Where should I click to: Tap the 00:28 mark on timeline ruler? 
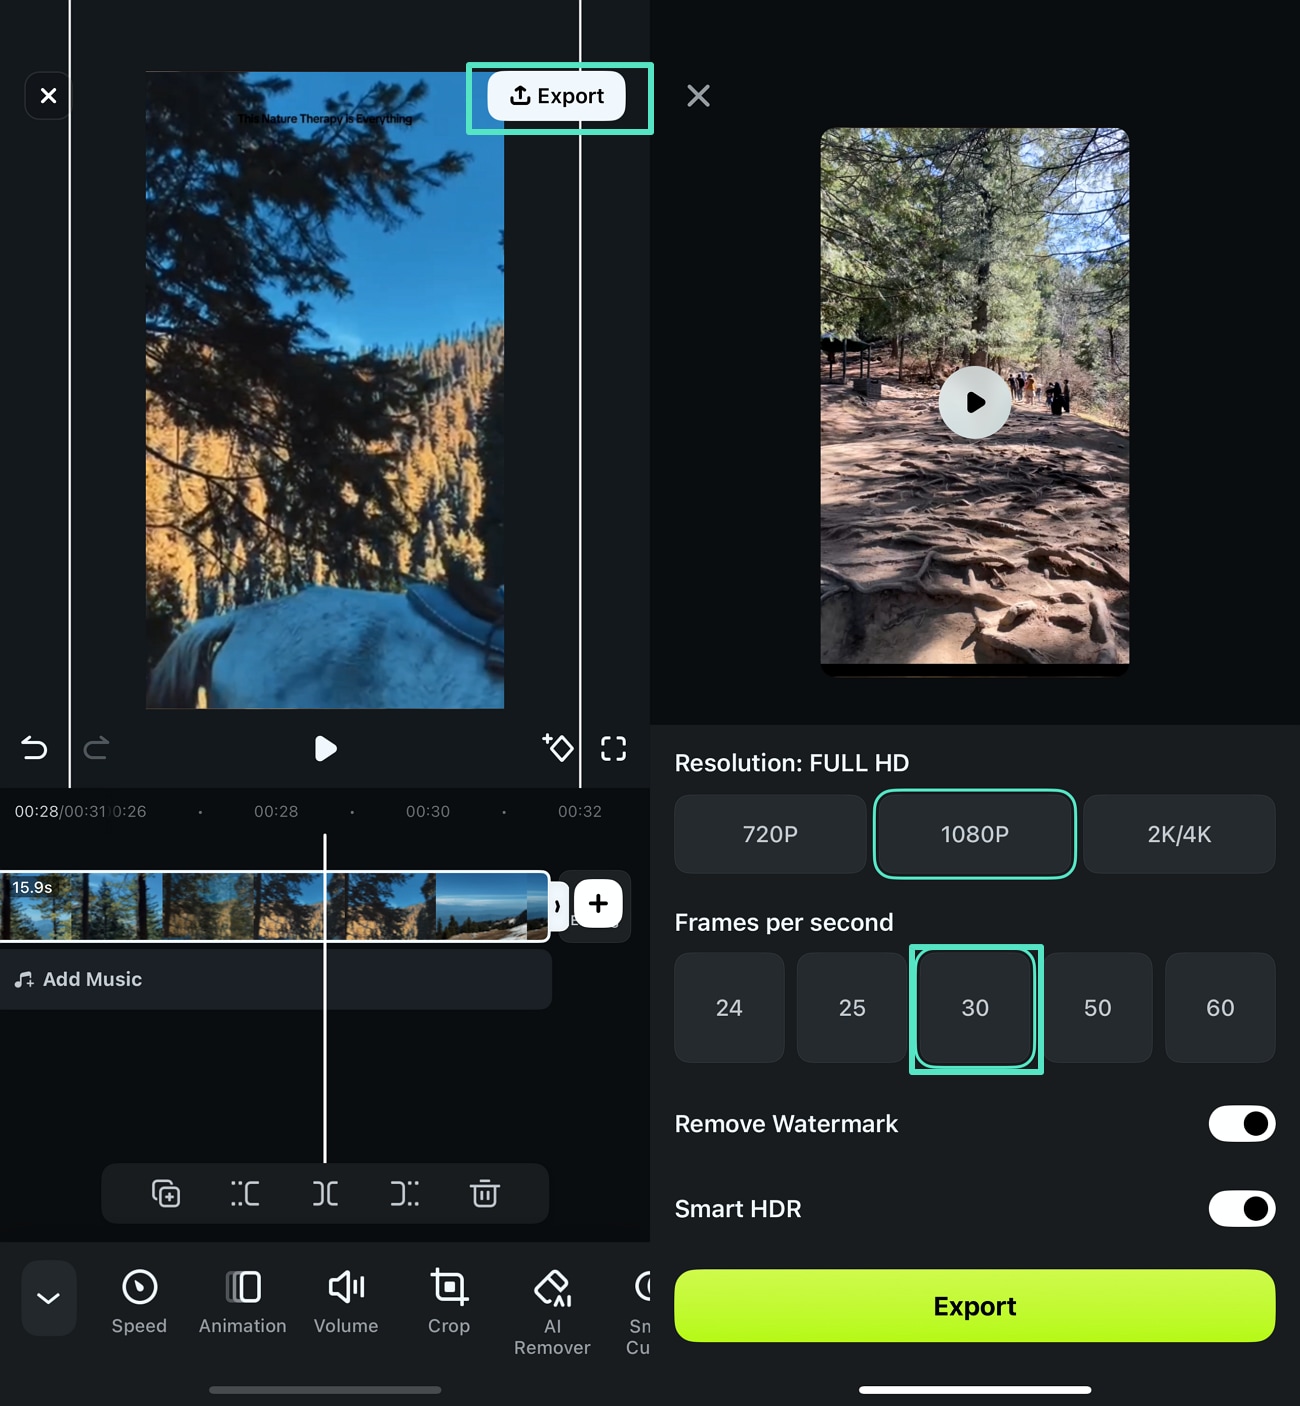tap(276, 811)
